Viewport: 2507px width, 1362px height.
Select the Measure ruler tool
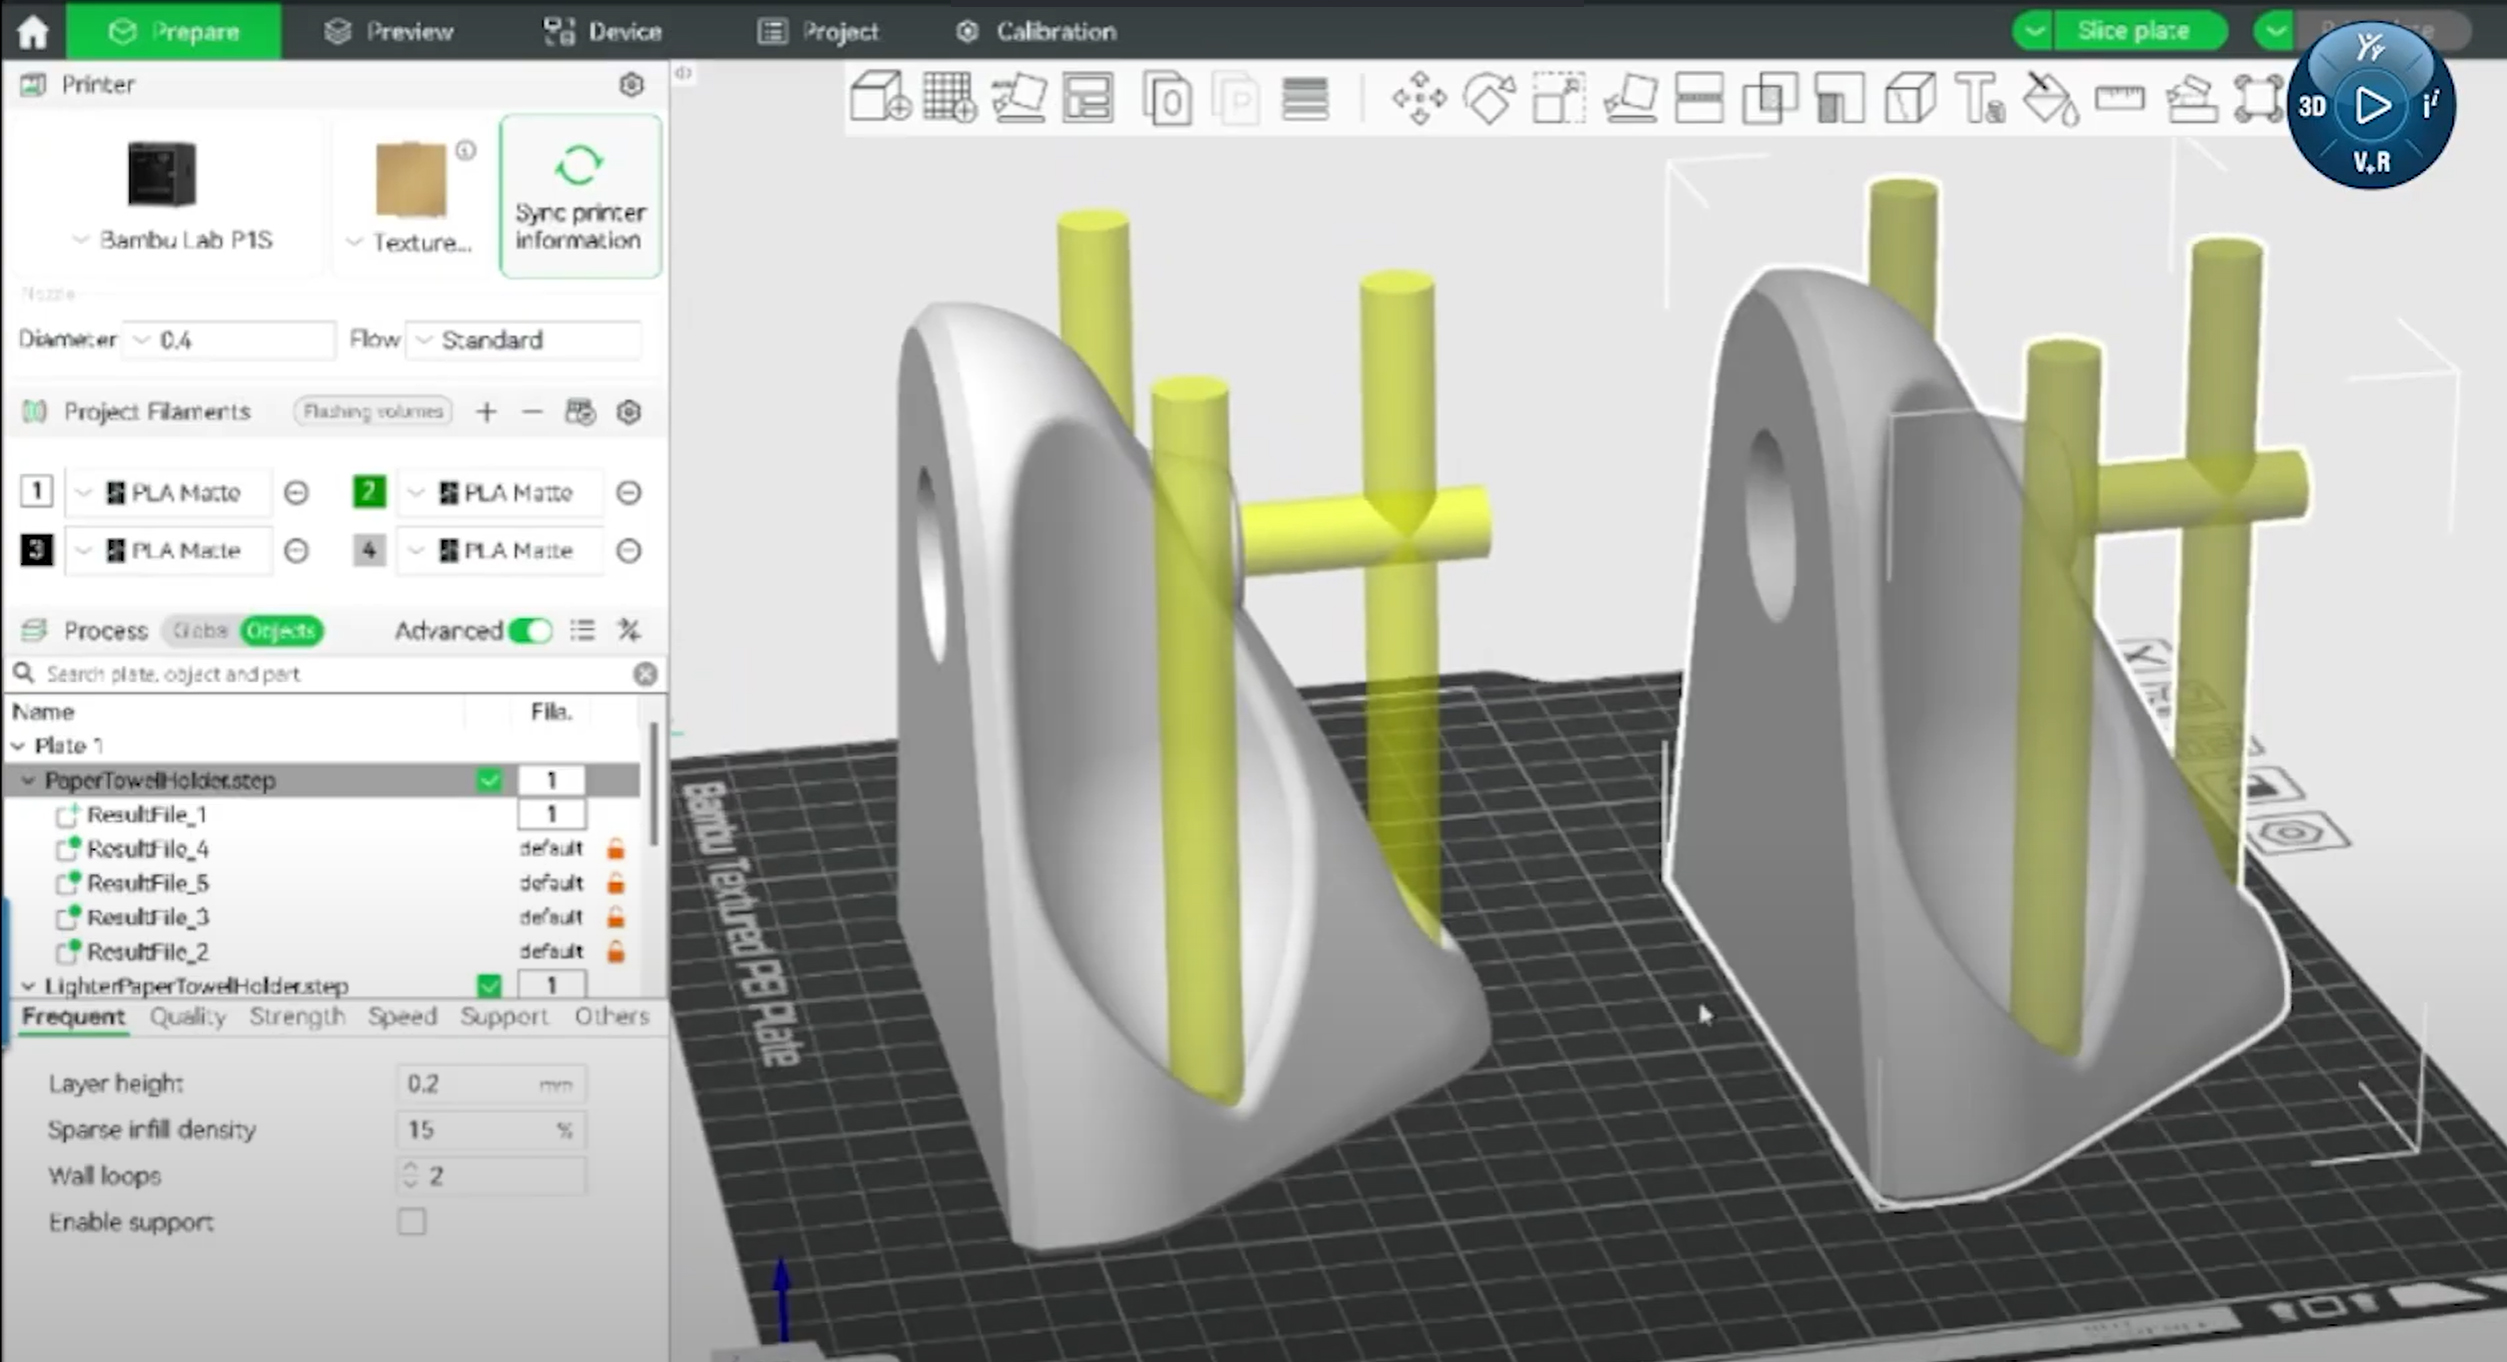coord(2119,98)
